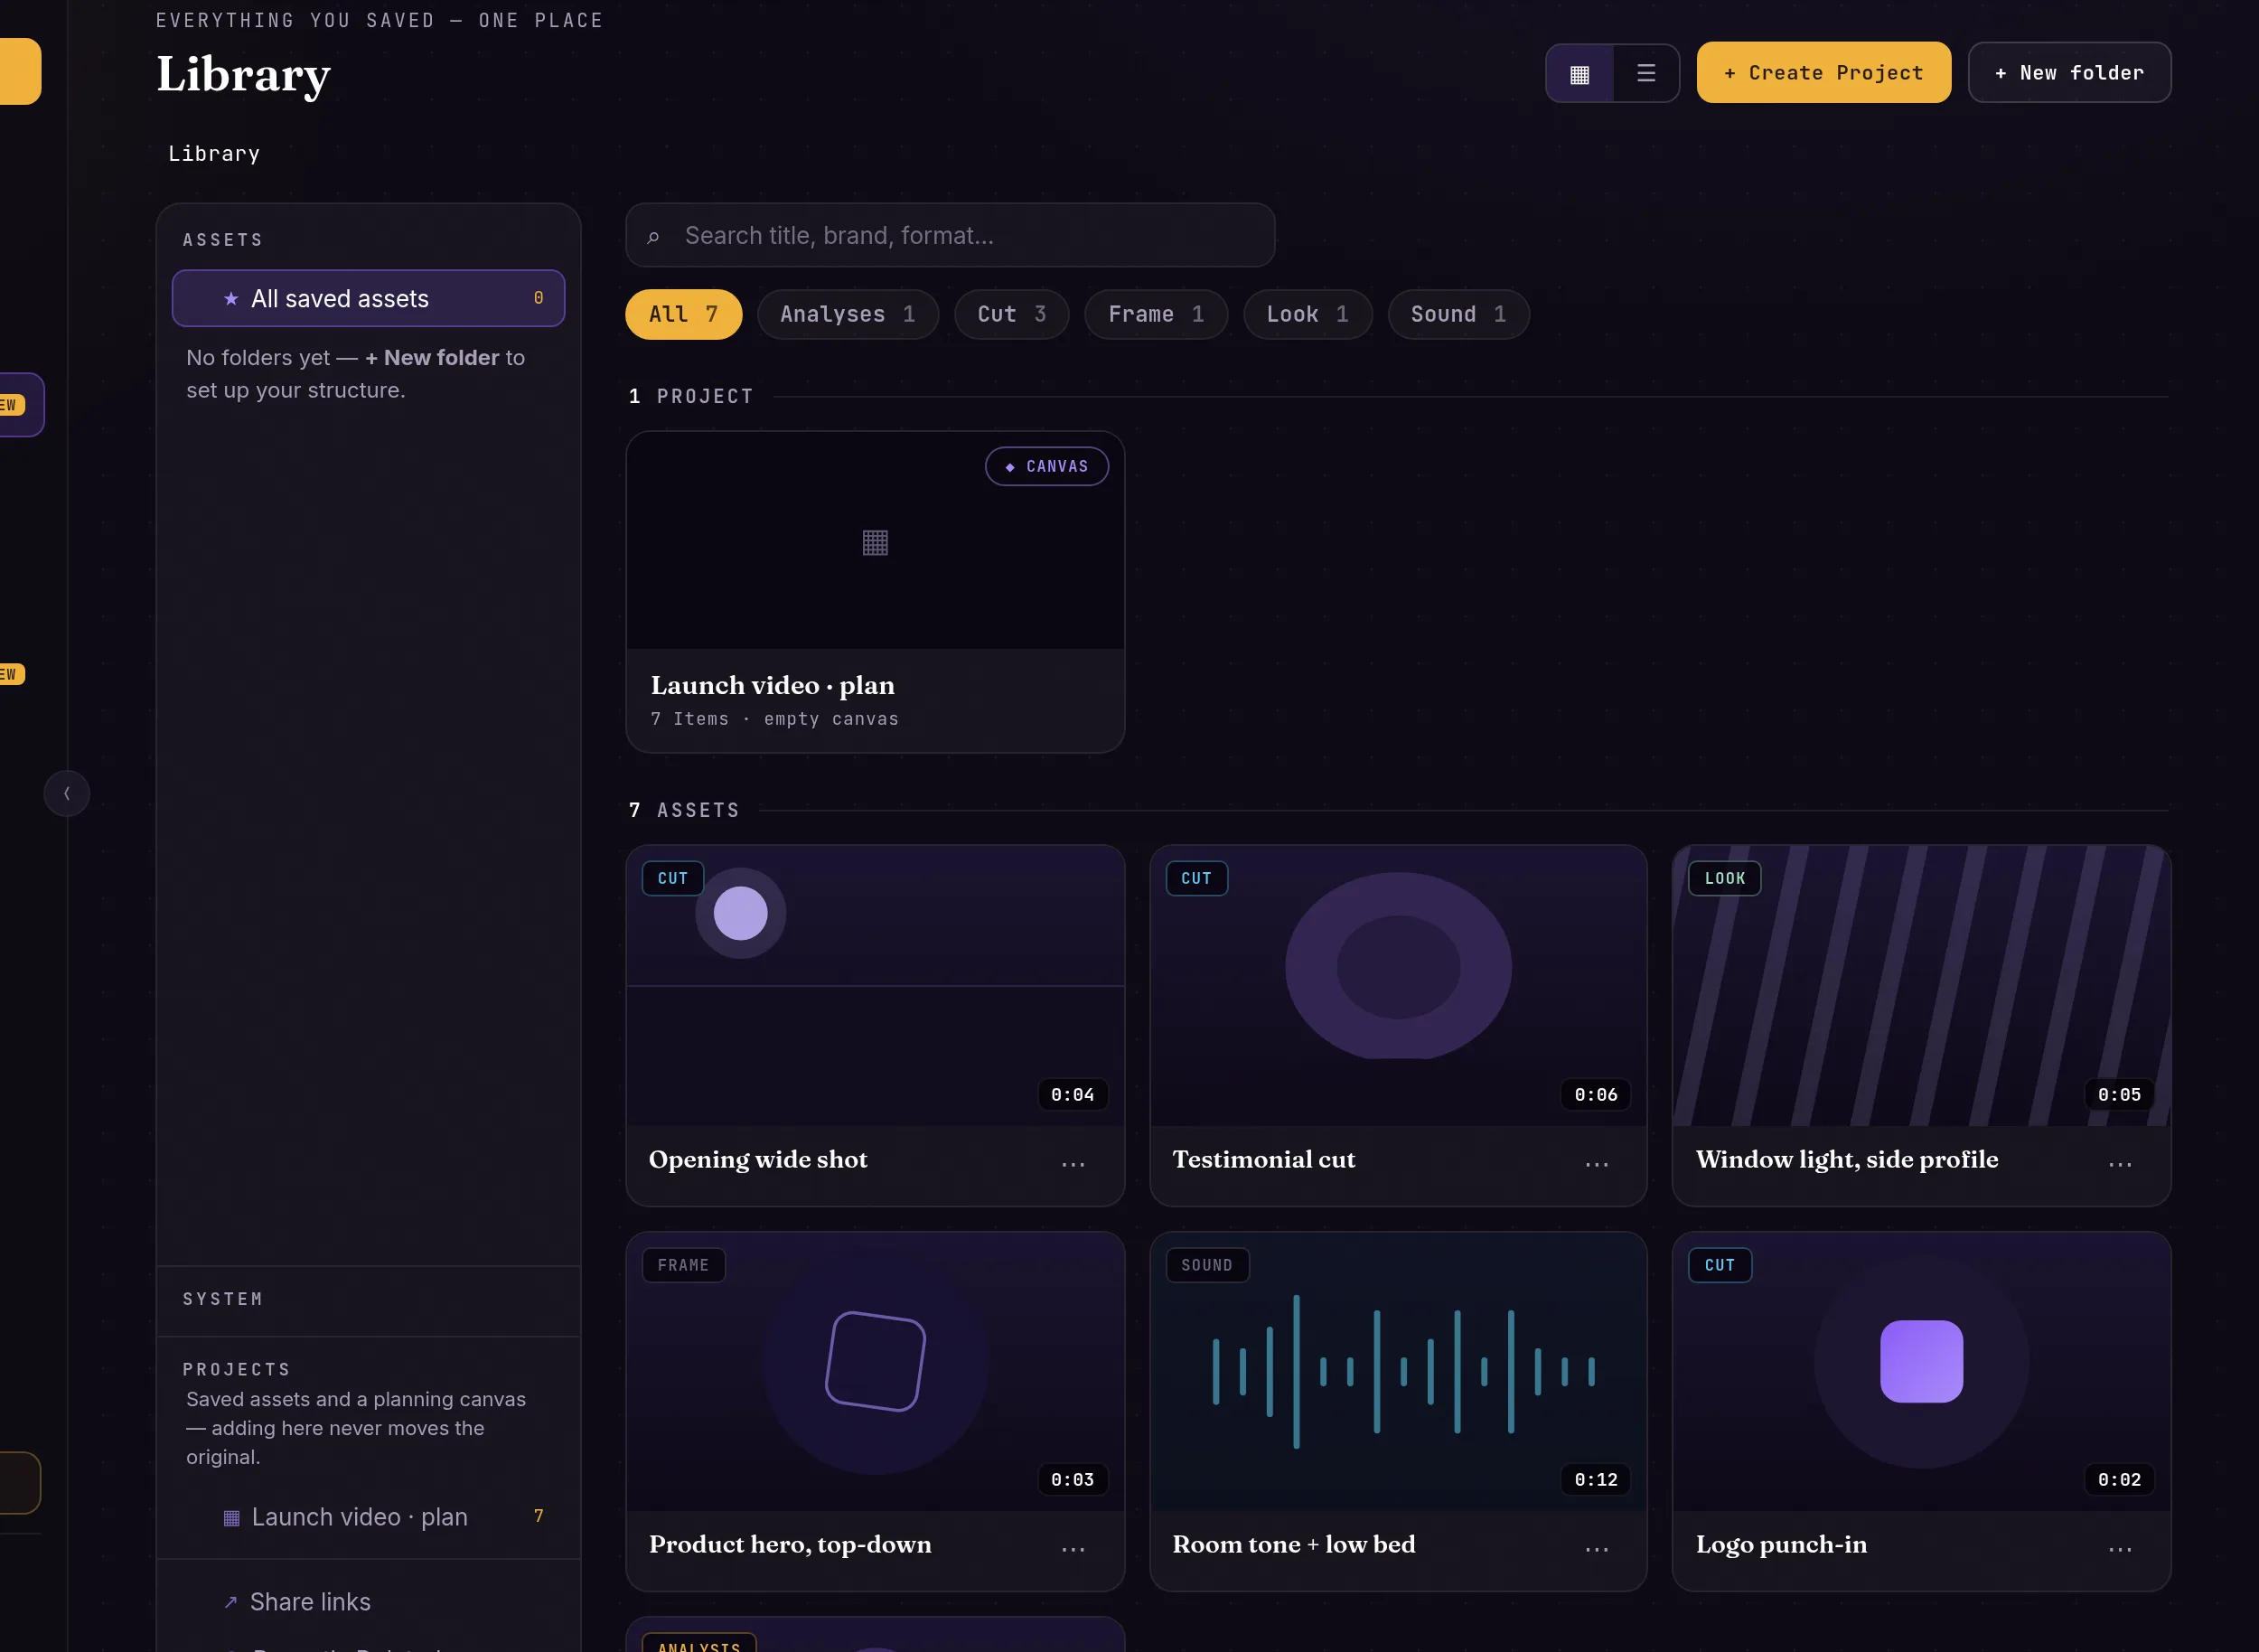
Task: Collapse the sidebar with chevron button
Action: coord(67,793)
